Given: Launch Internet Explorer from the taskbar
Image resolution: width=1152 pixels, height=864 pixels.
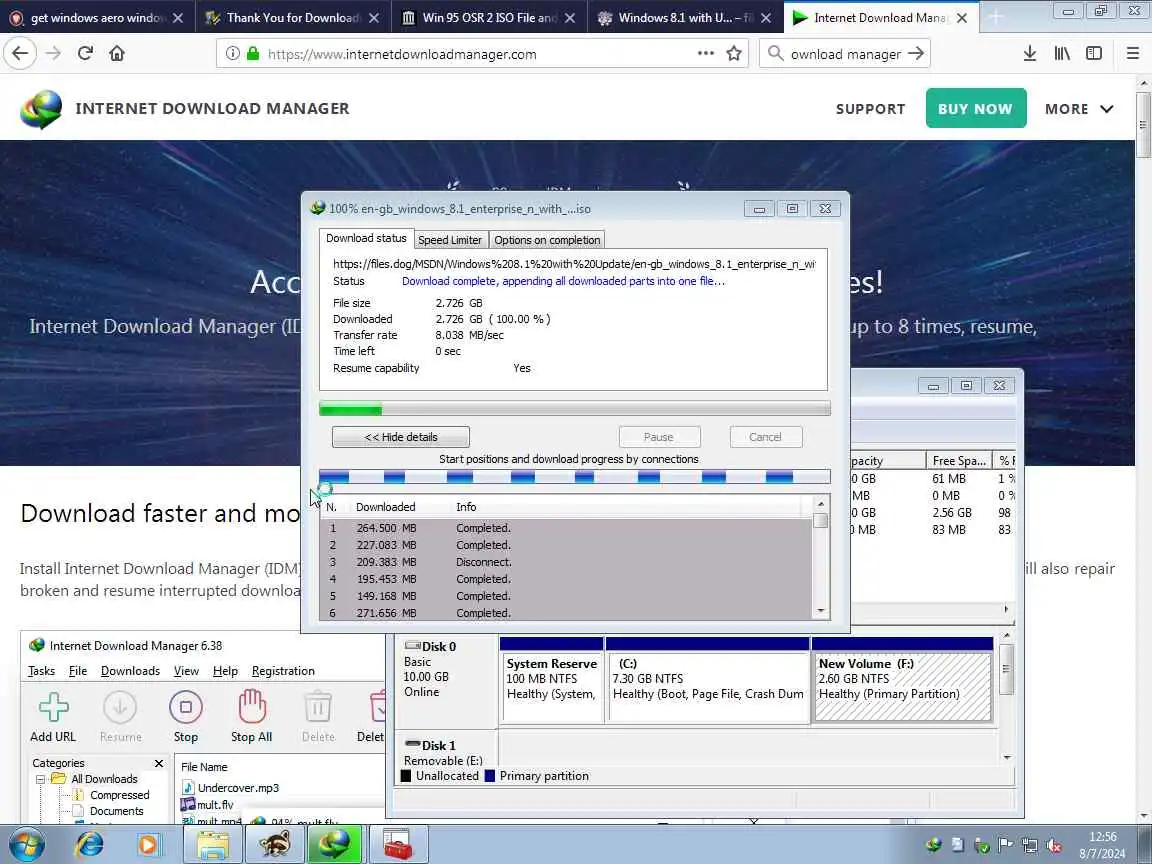Looking at the screenshot, I should tap(90, 845).
